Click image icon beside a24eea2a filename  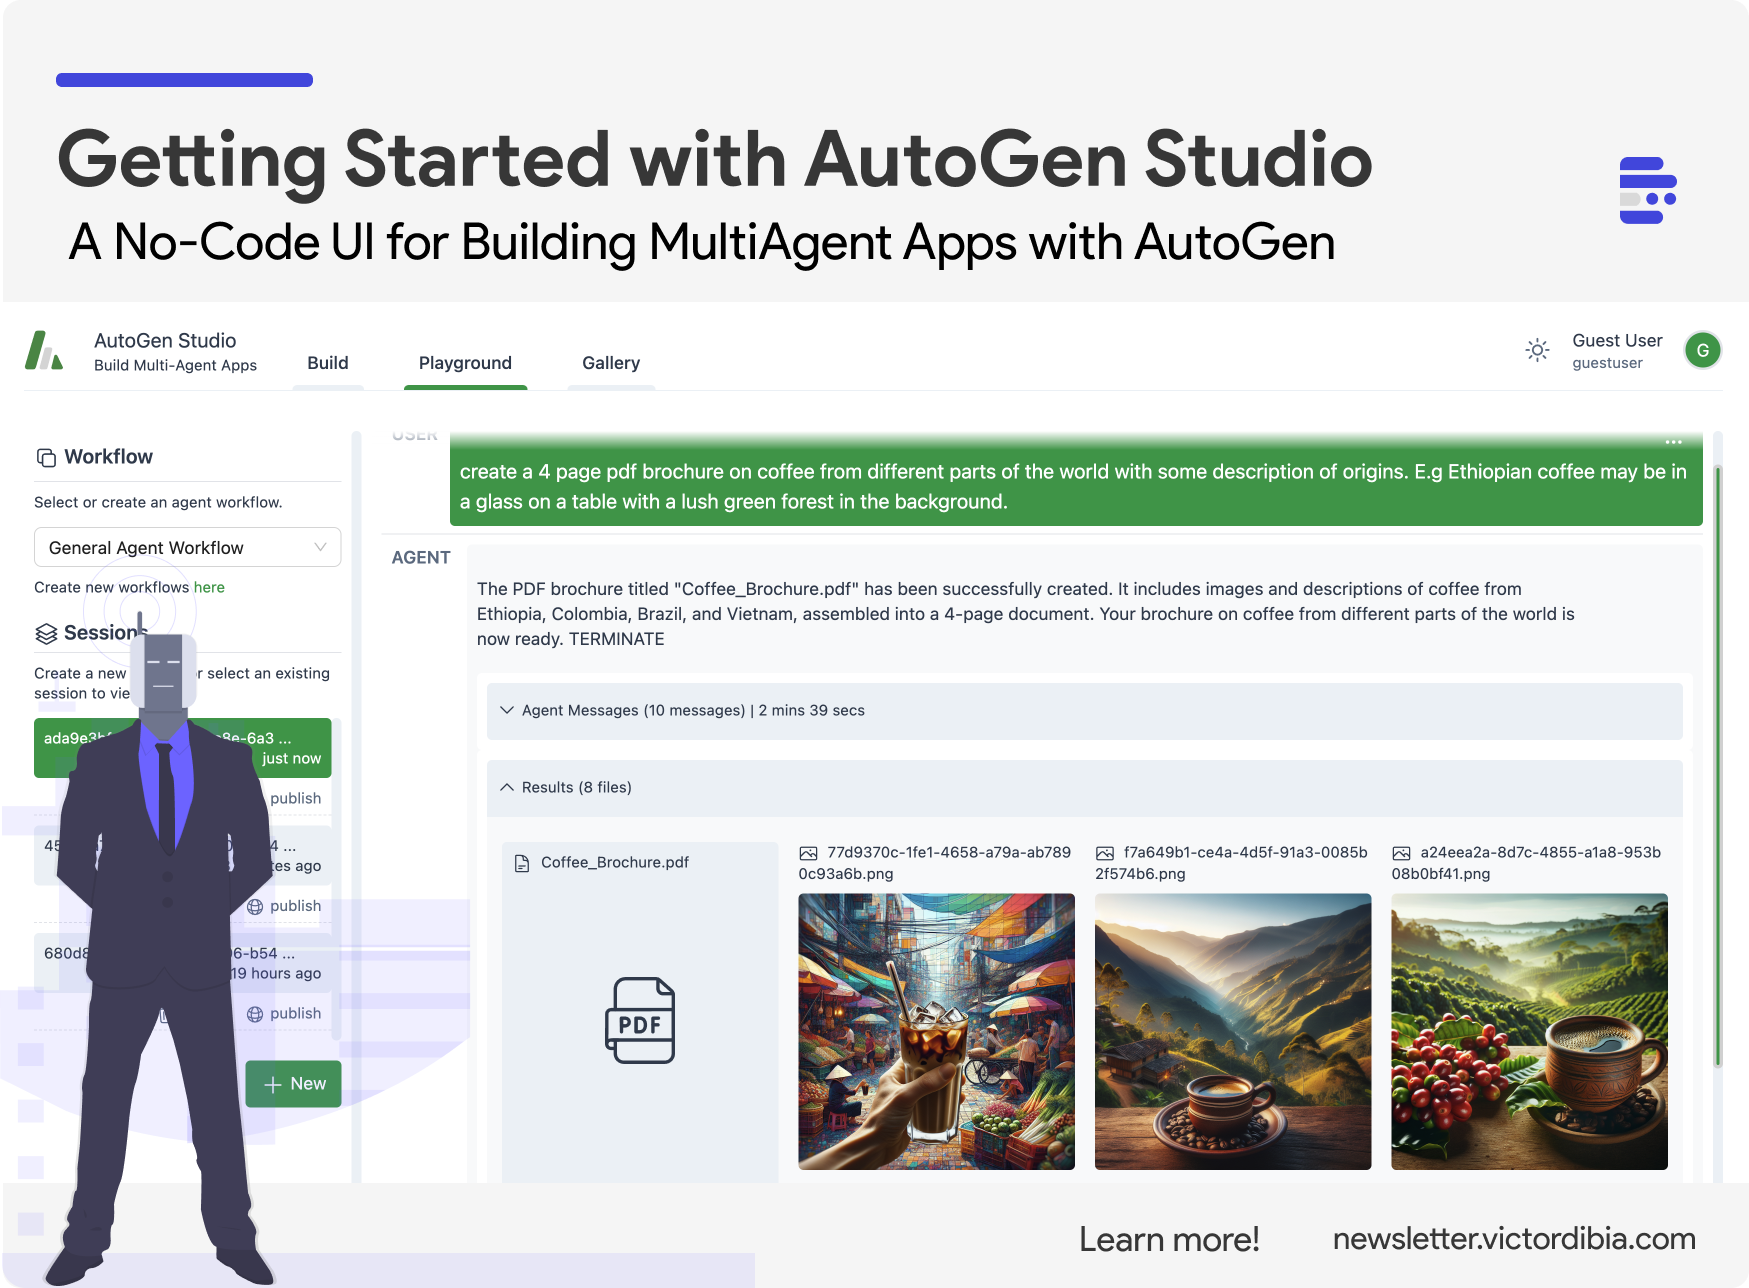pyautogui.click(x=1401, y=853)
